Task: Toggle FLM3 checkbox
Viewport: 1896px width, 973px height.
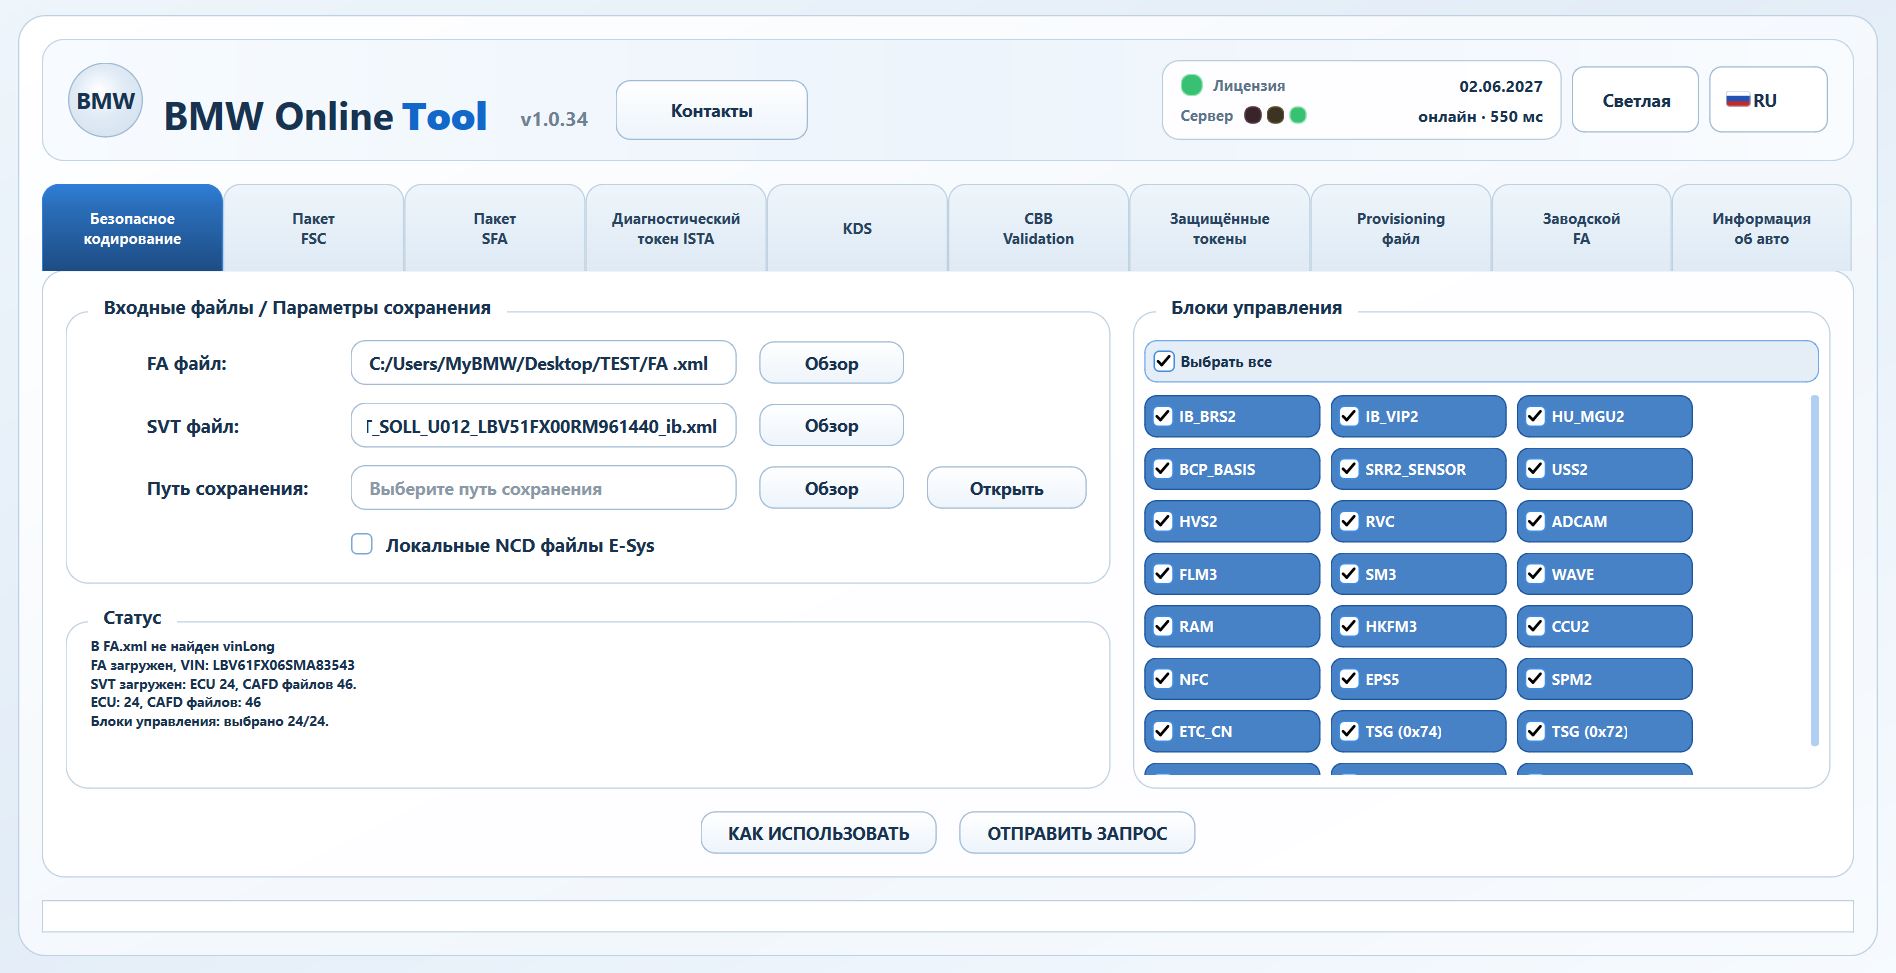Action: (1163, 574)
